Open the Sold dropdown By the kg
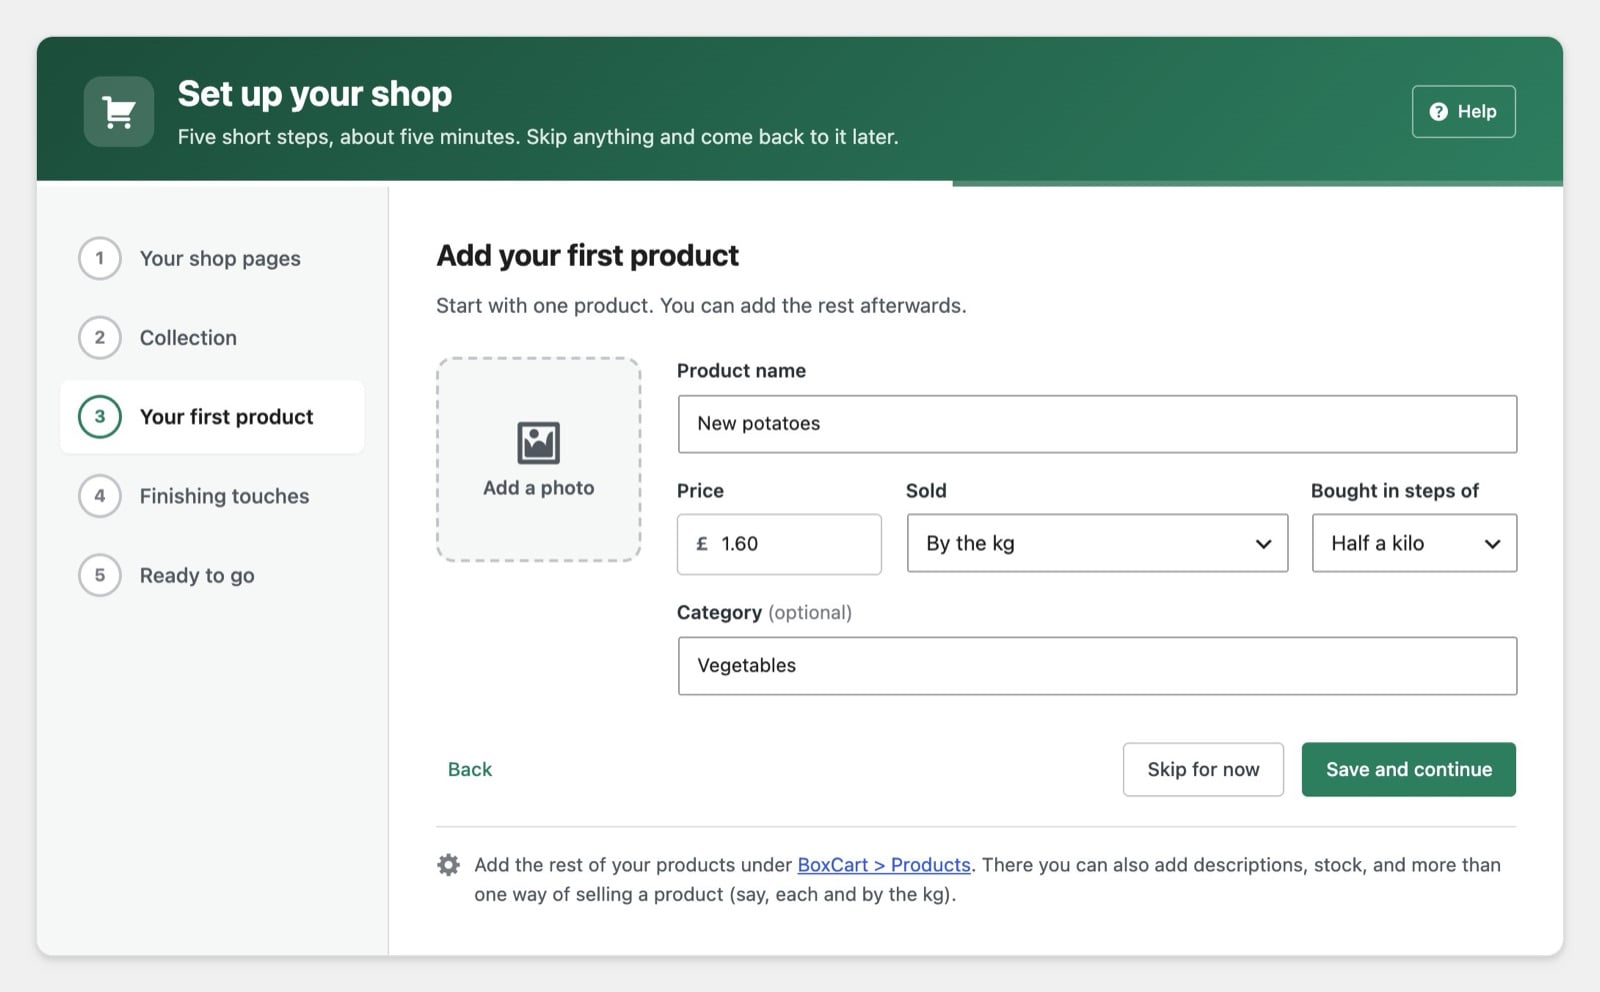 1097,543
